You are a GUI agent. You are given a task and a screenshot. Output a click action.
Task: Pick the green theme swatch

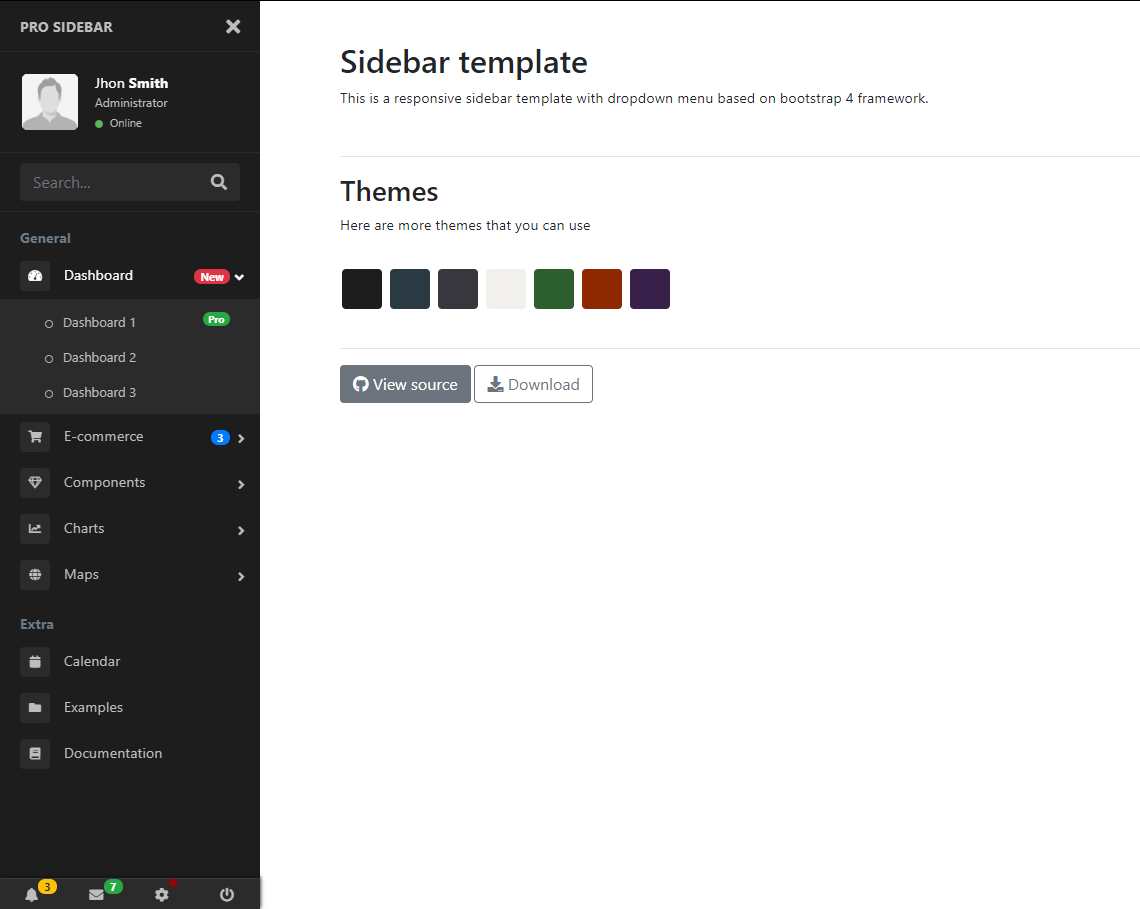tap(553, 288)
